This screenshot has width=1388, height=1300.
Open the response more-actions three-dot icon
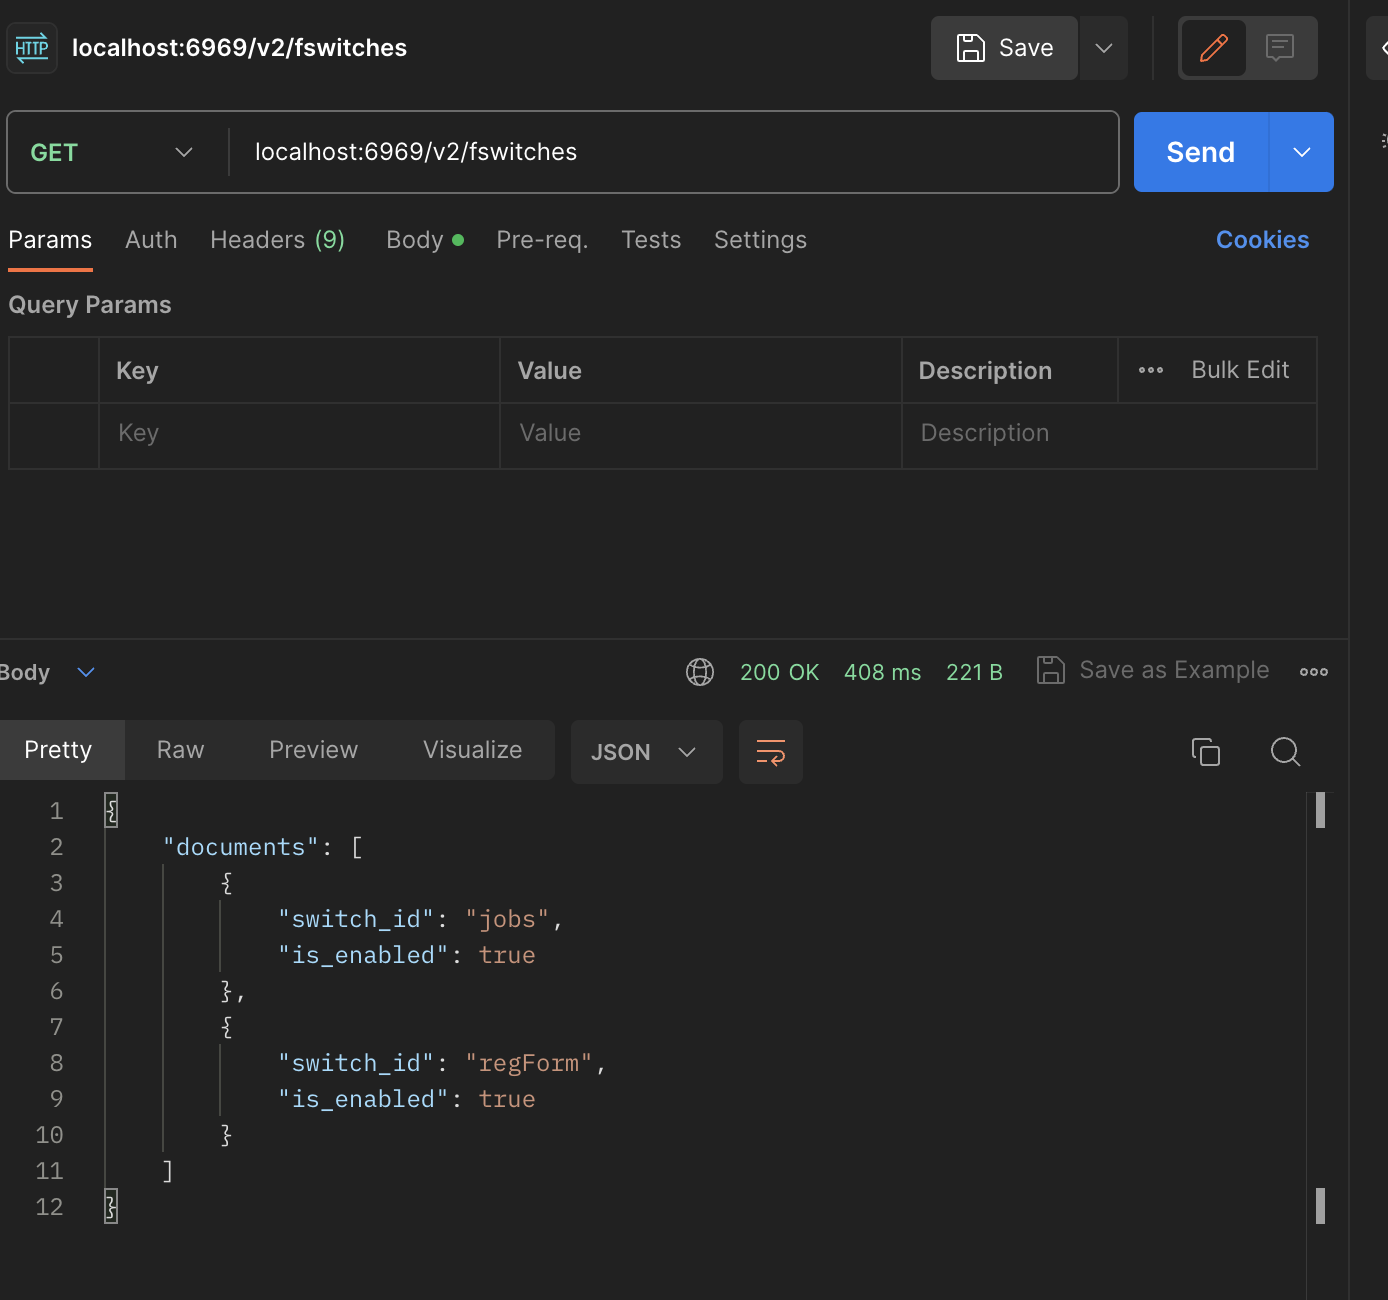point(1313,671)
